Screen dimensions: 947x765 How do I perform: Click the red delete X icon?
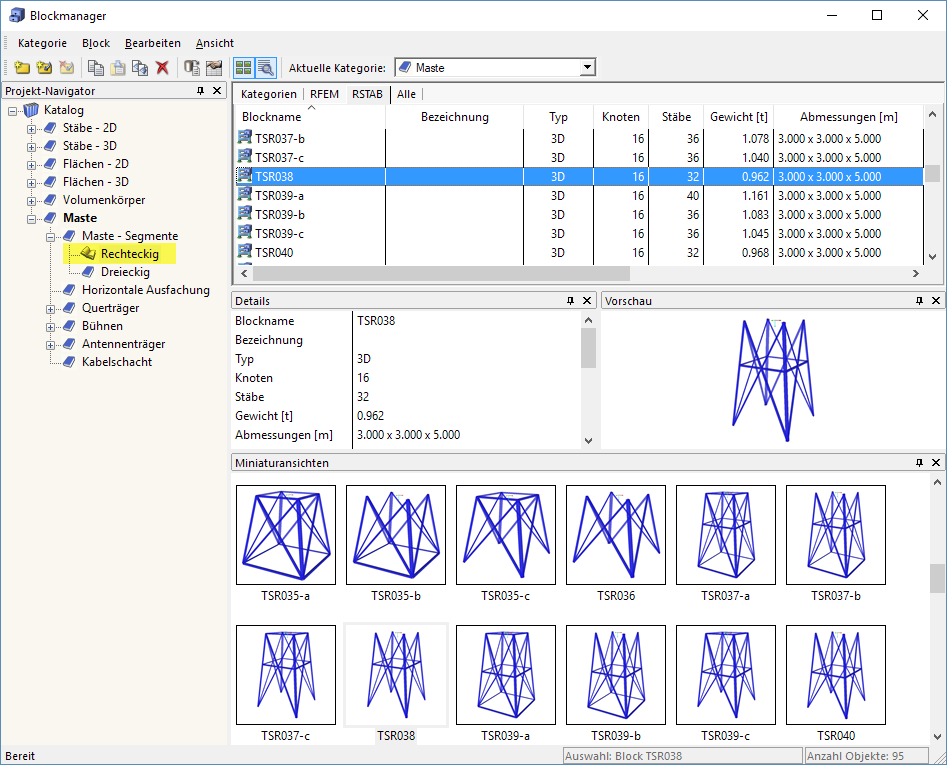click(162, 68)
